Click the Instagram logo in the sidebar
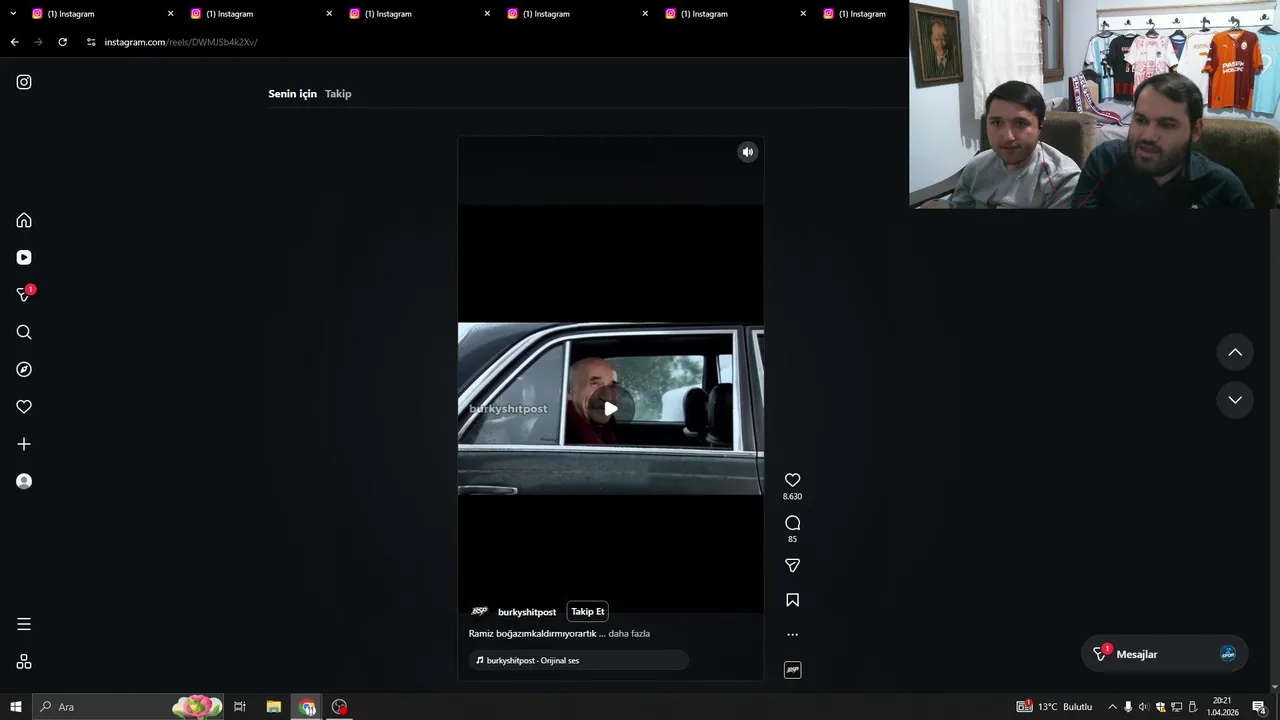The image size is (1280, 720). pos(24,82)
